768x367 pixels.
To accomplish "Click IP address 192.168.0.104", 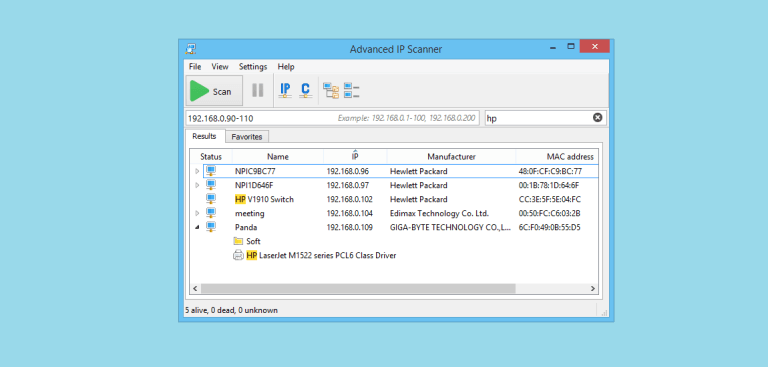I will 350,213.
